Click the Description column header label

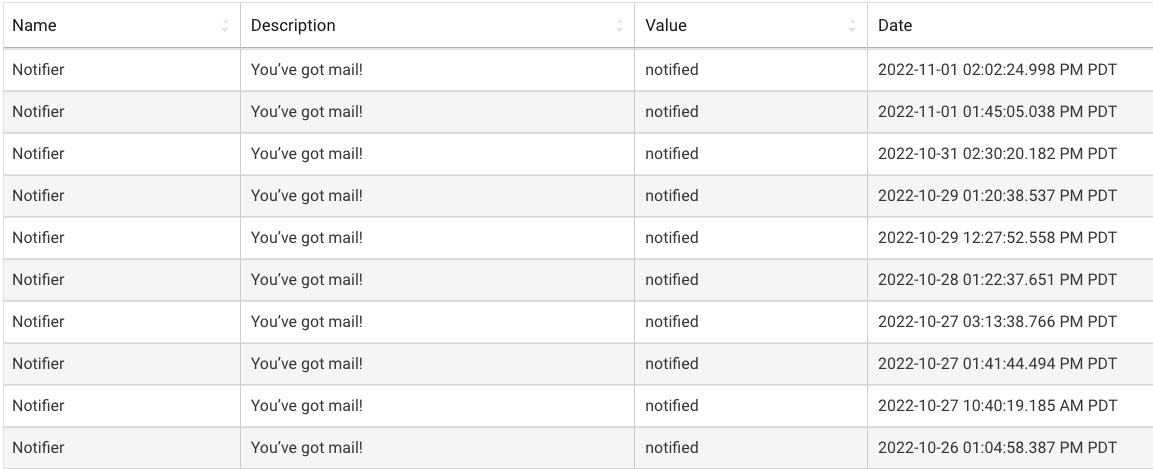[293, 25]
